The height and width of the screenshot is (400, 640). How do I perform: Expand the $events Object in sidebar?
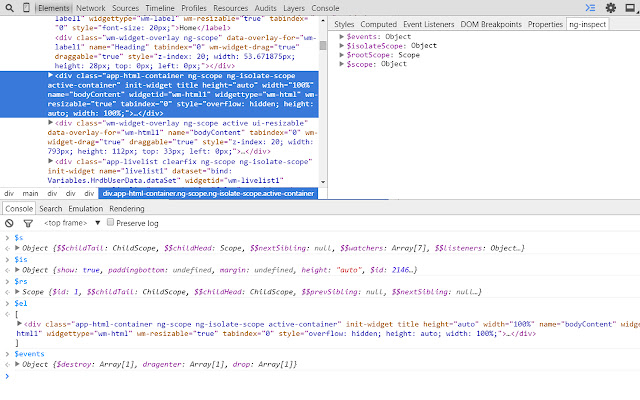(343, 36)
